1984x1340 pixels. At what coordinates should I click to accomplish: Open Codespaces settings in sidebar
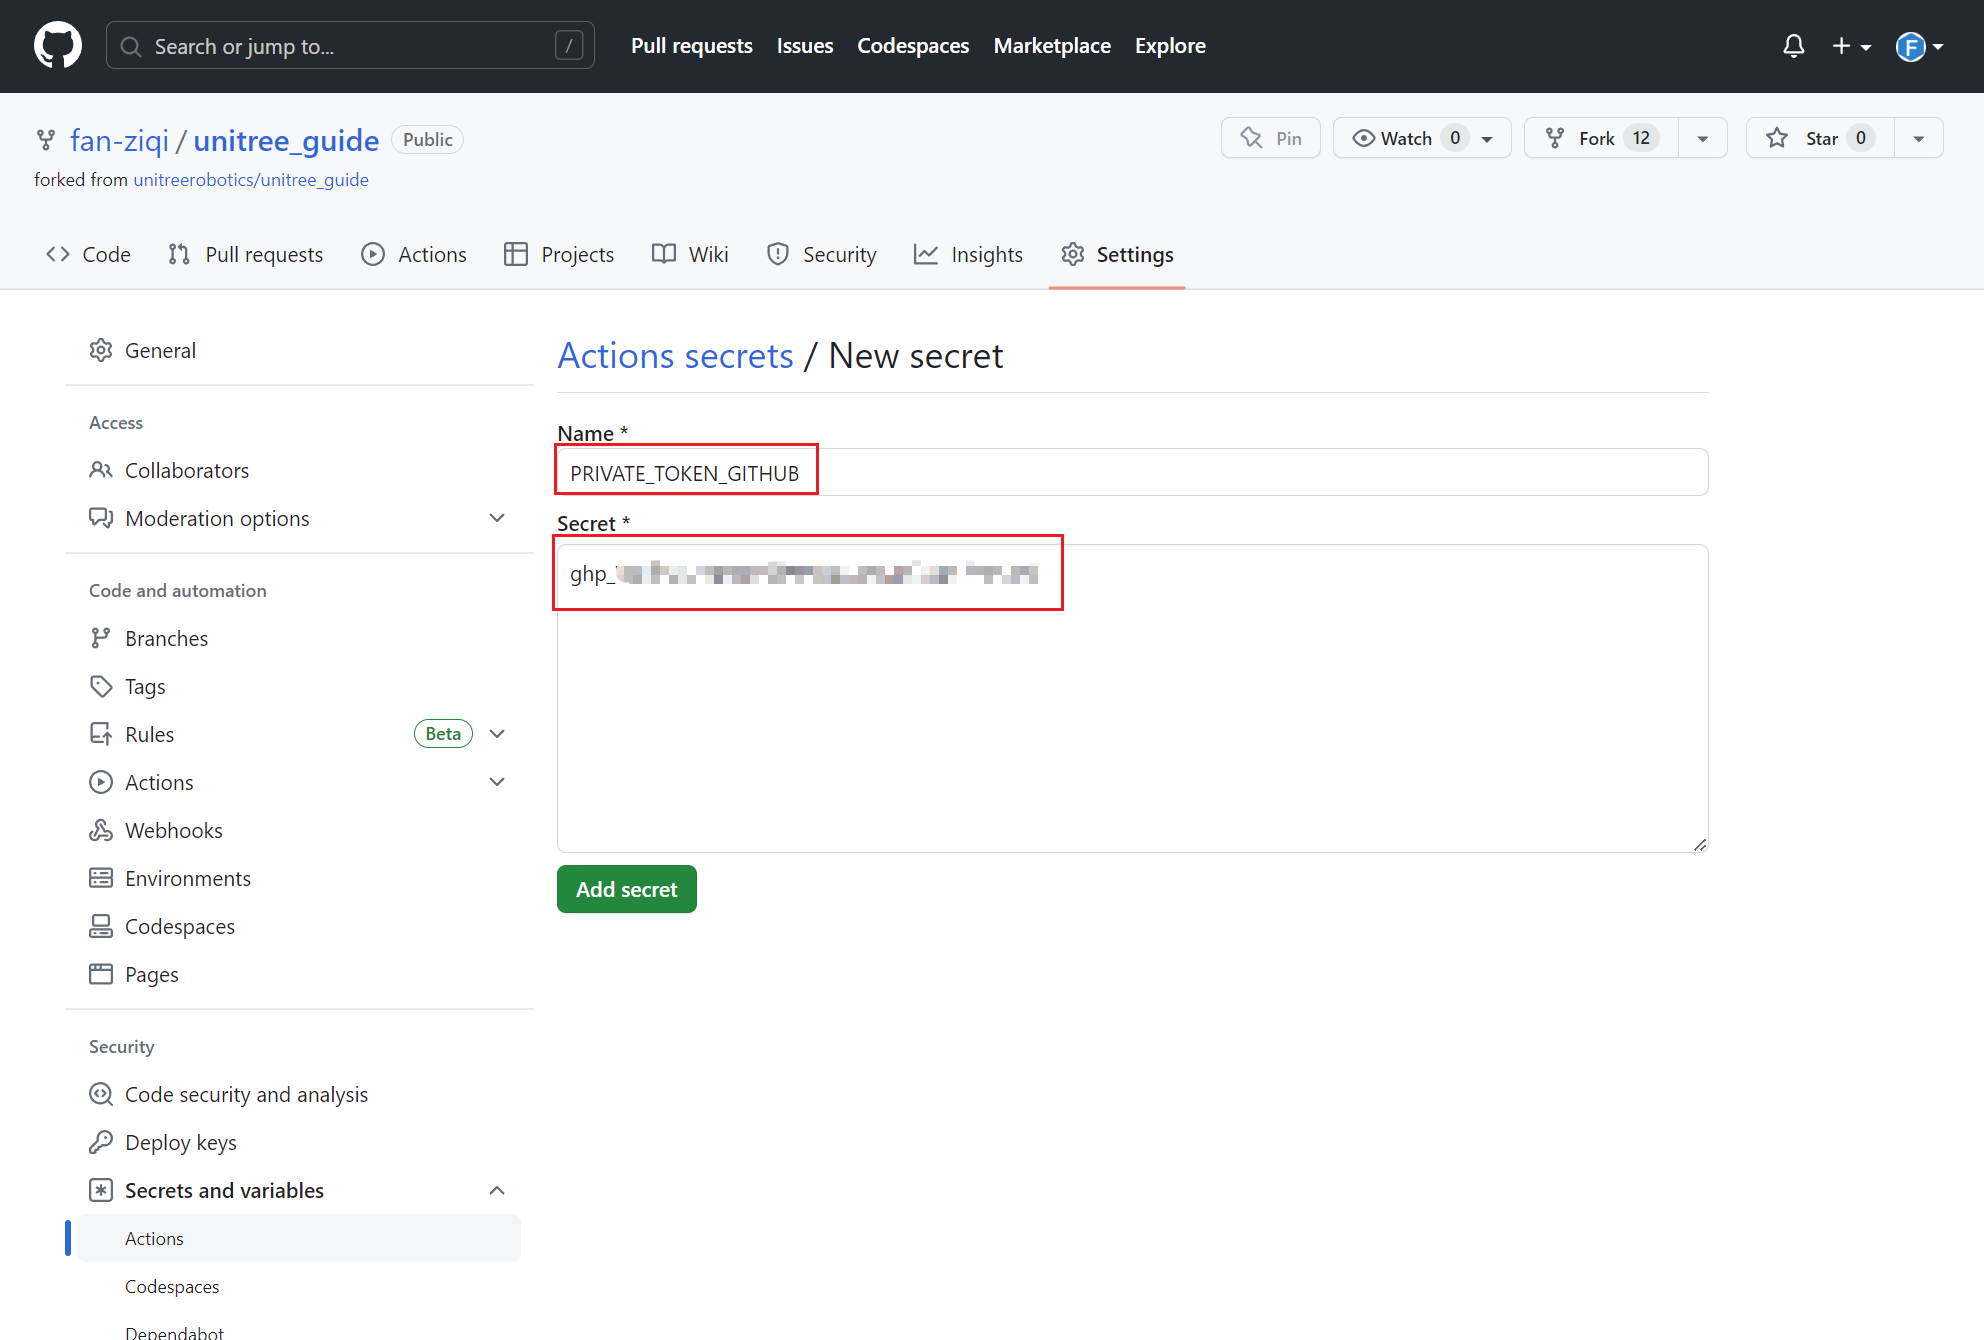299,927
